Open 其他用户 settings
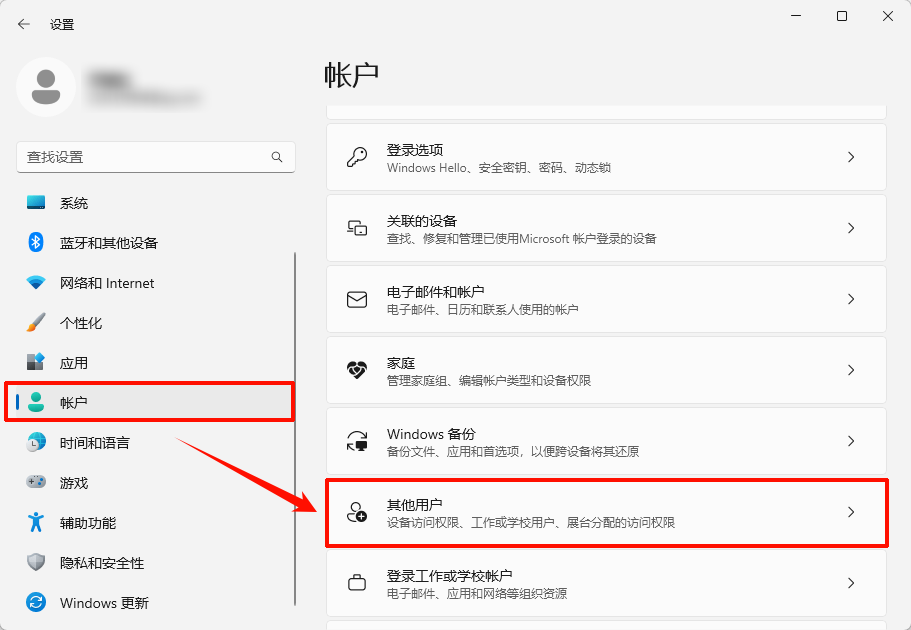The height and width of the screenshot is (630, 911). click(x=606, y=513)
